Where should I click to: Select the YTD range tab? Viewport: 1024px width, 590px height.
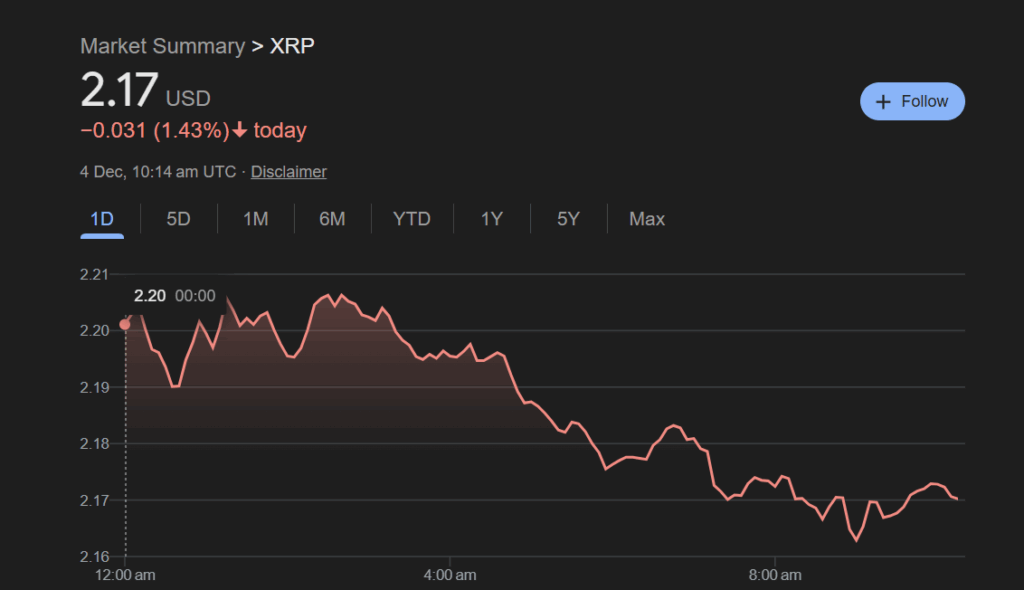pos(412,219)
